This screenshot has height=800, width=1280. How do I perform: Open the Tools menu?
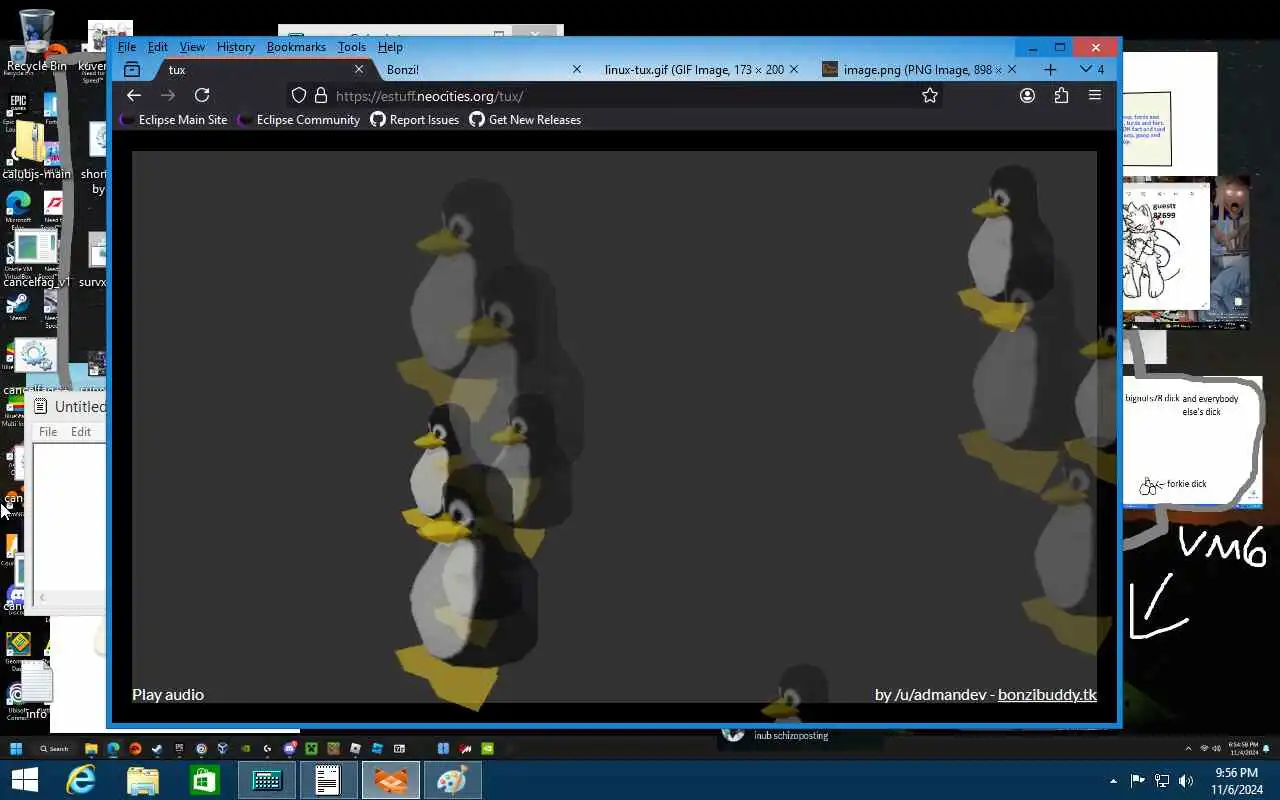pyautogui.click(x=352, y=47)
